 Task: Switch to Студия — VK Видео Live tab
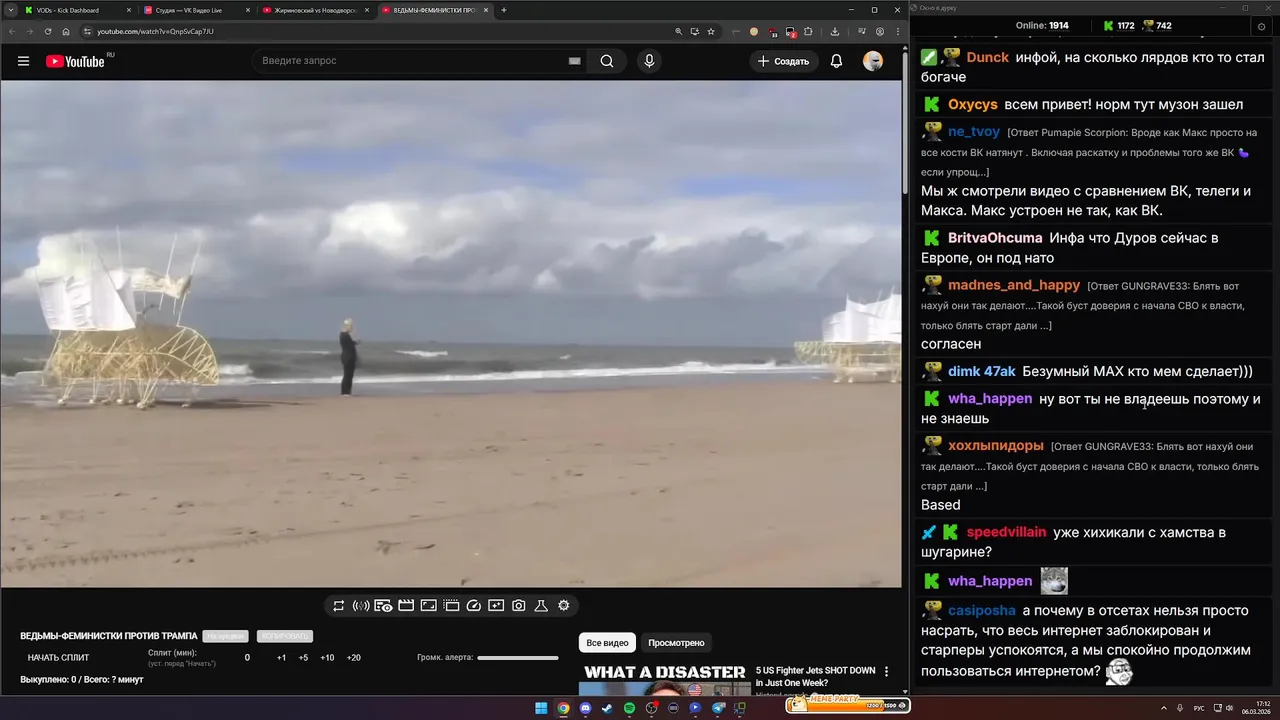pos(197,10)
